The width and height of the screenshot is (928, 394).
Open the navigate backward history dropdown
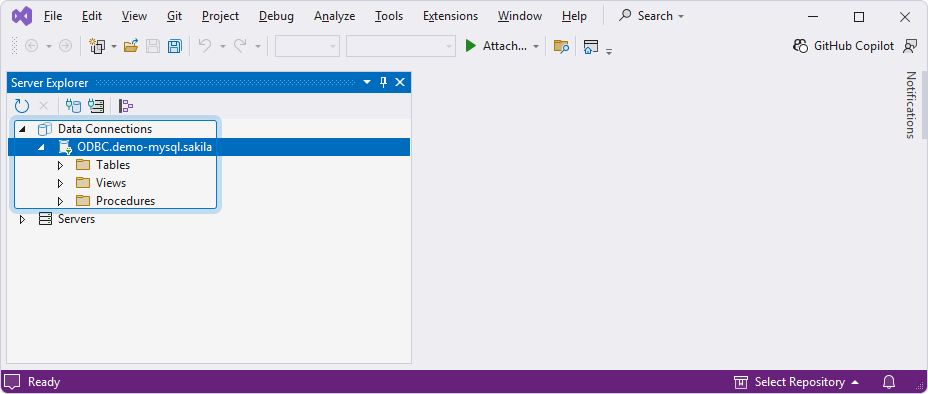(49, 46)
